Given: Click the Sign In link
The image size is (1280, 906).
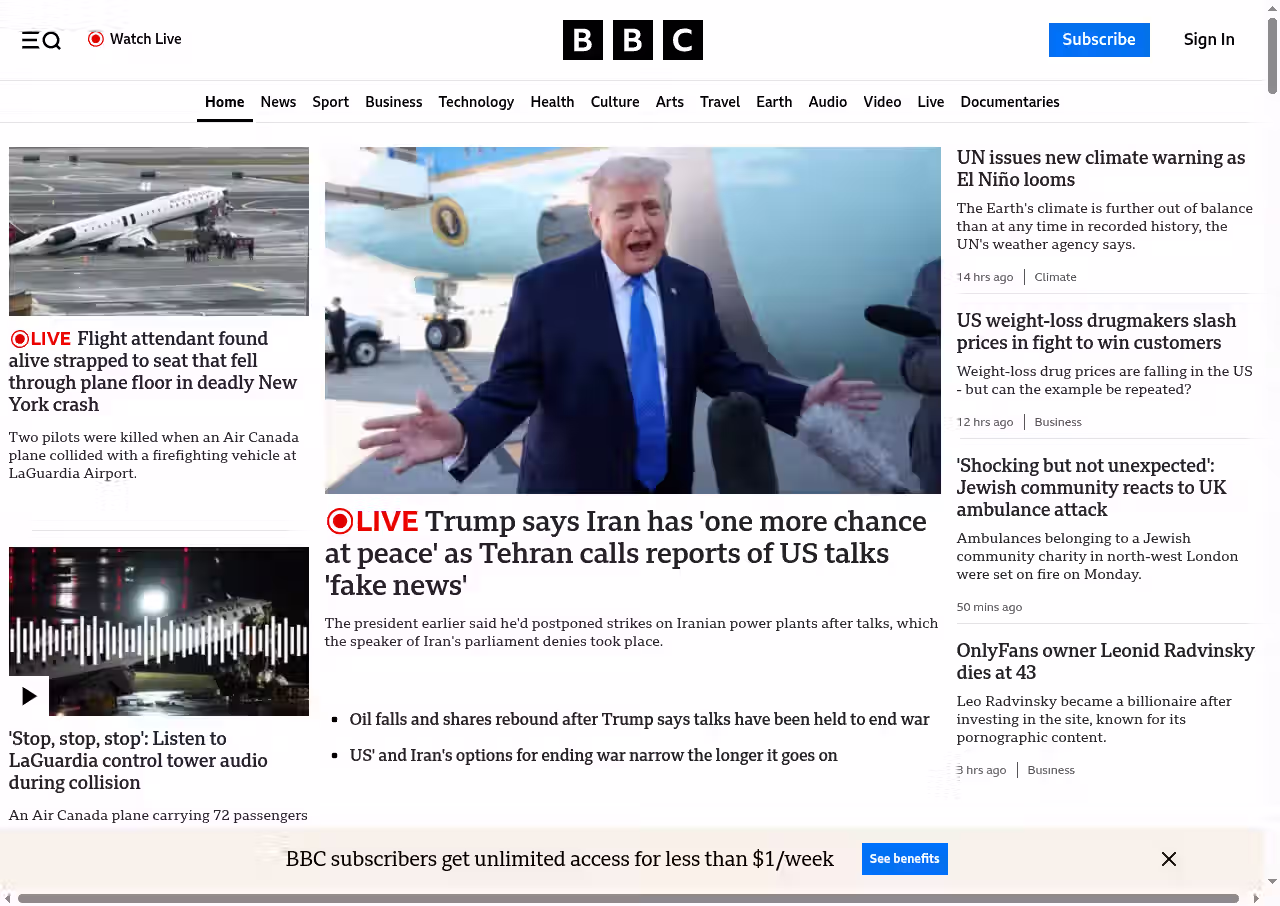Looking at the screenshot, I should pos(1208,40).
